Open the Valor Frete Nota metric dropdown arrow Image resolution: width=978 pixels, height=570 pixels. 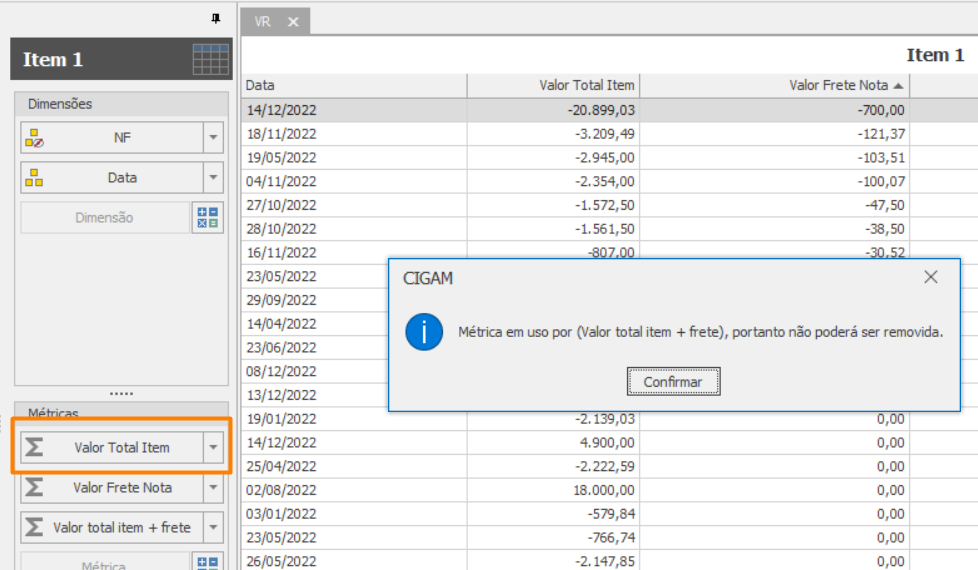[x=213, y=487]
